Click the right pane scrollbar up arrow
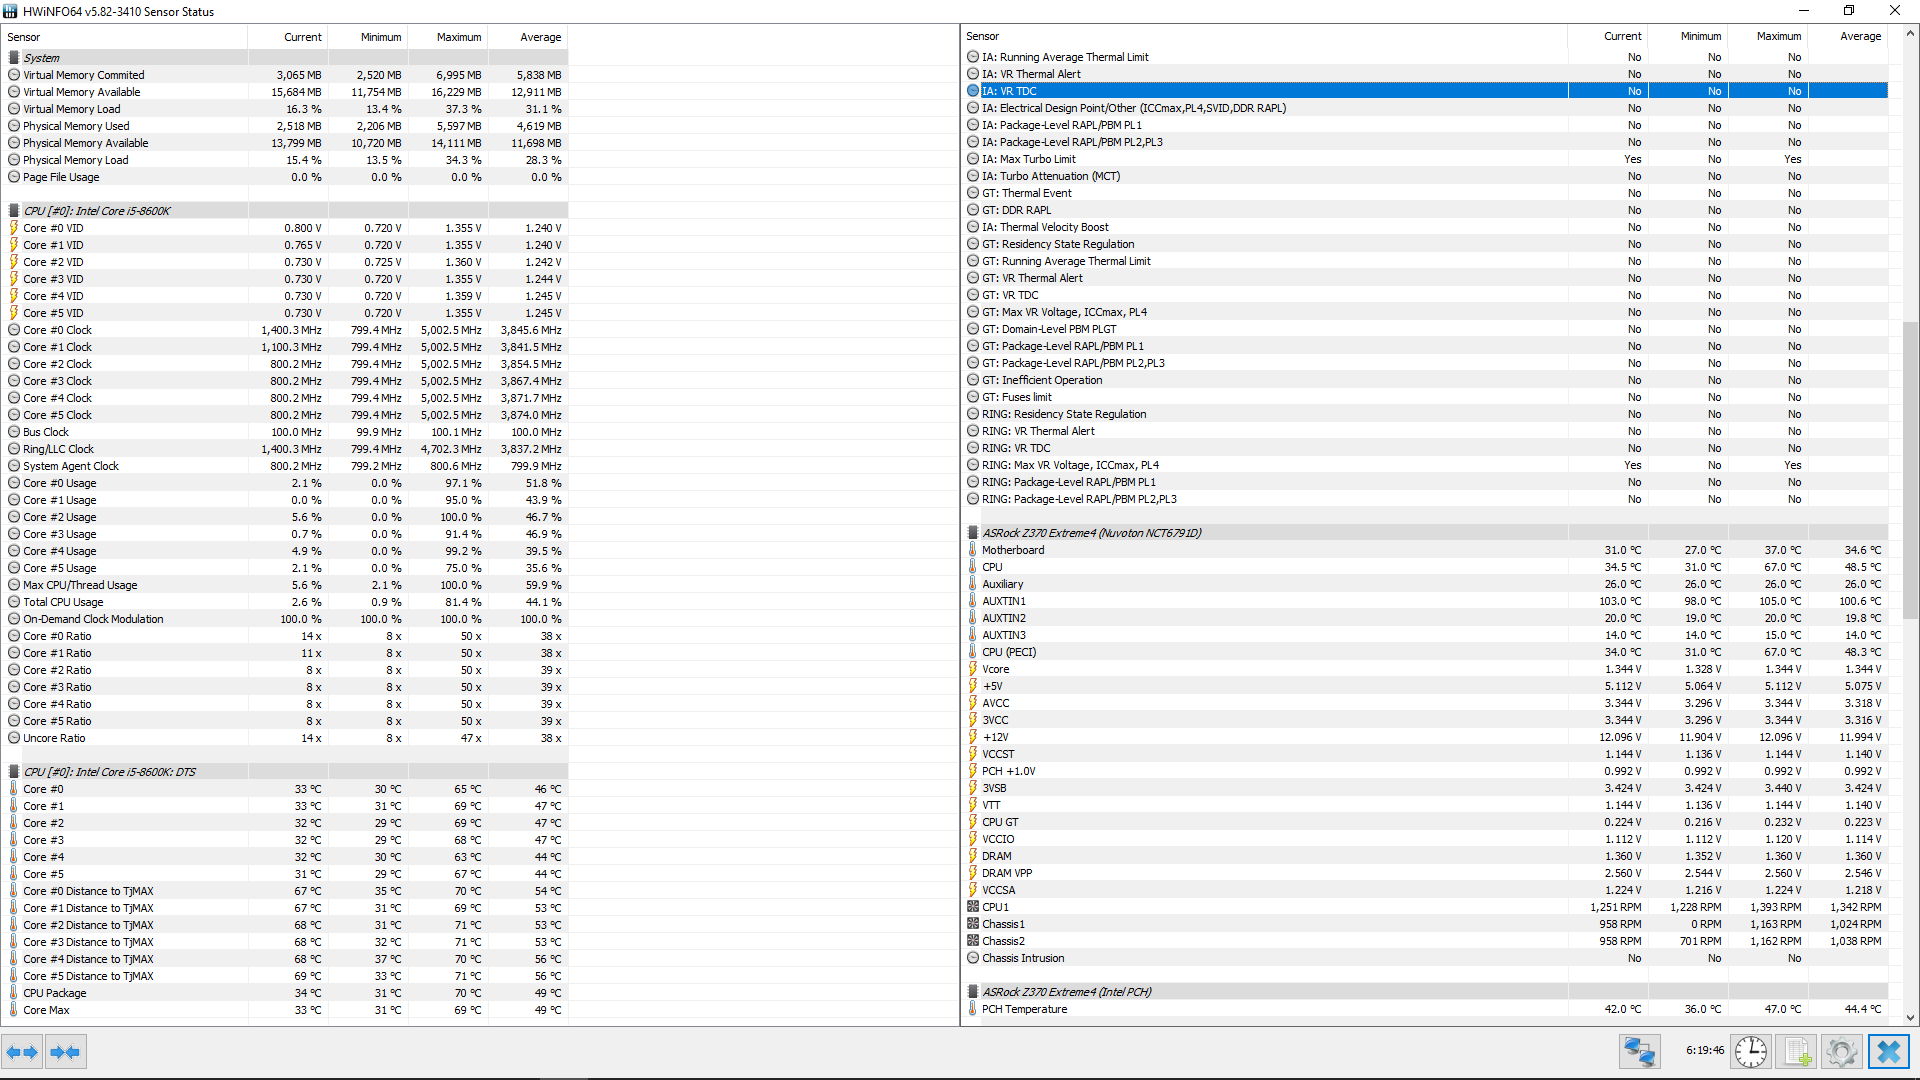The width and height of the screenshot is (1920, 1080). [1910, 34]
